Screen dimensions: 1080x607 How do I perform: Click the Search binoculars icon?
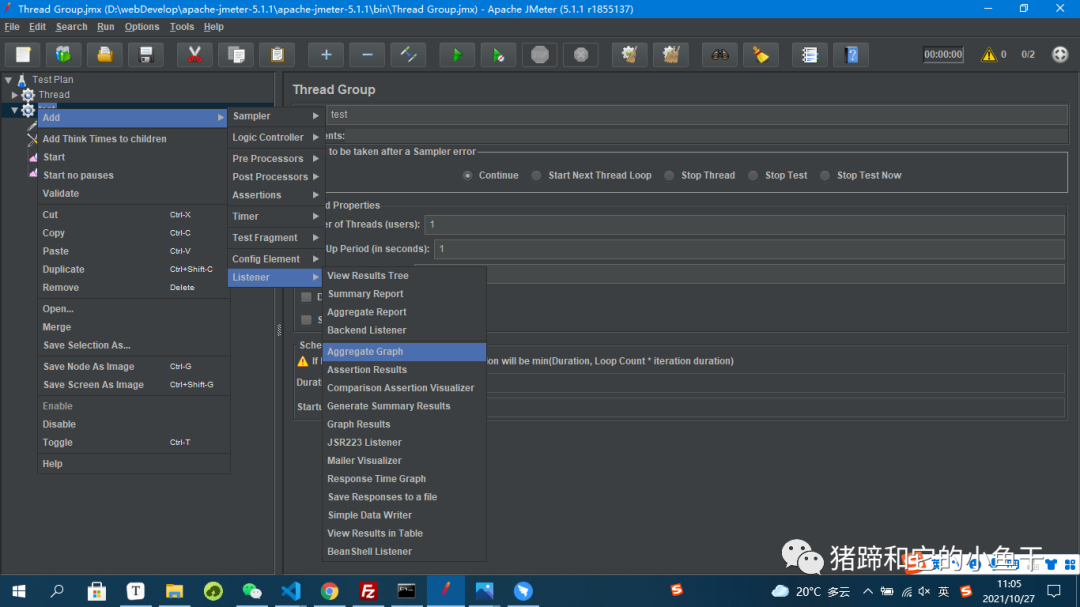[720, 54]
